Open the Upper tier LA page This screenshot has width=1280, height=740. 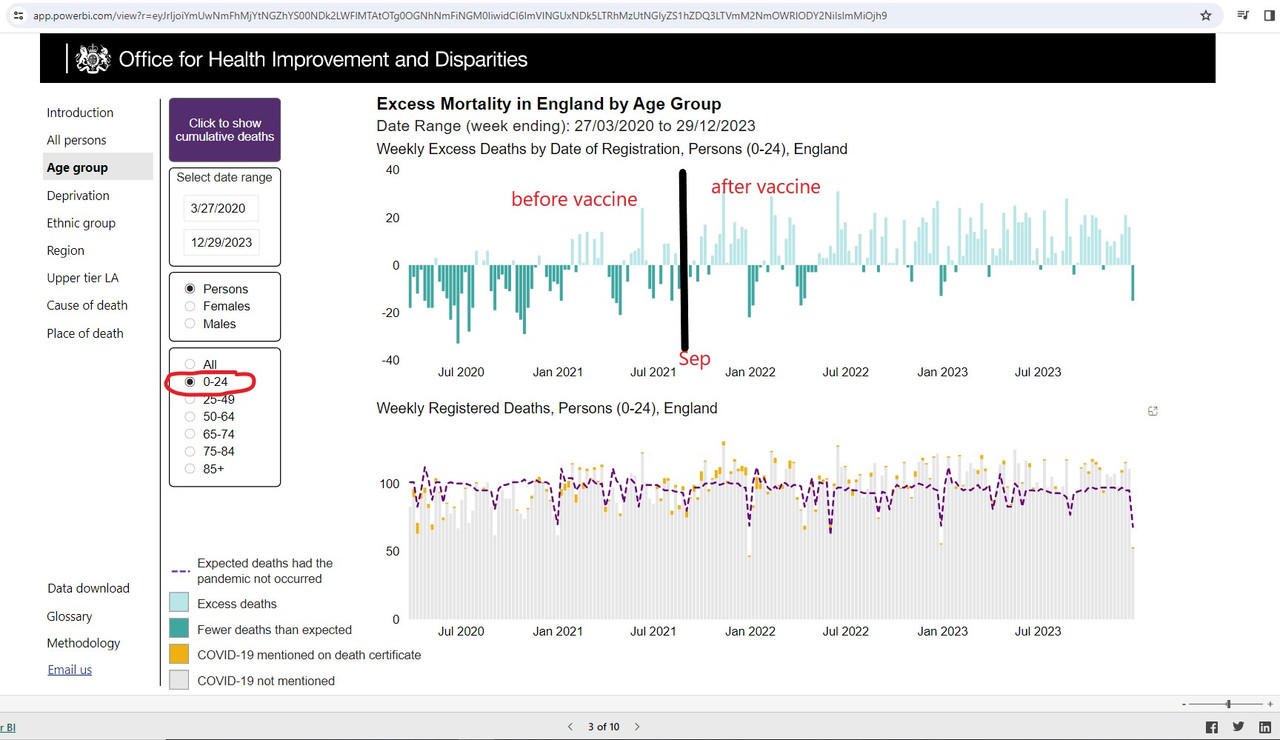click(82, 278)
